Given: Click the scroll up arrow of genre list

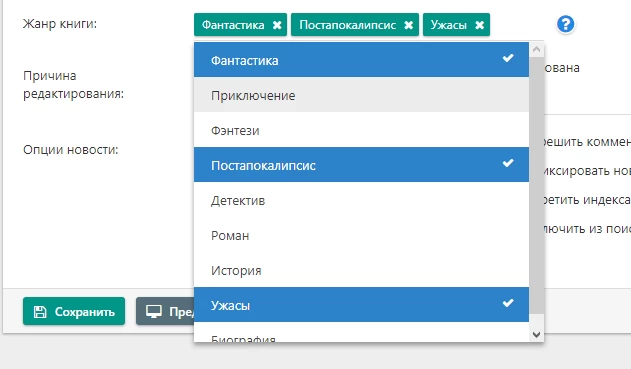Looking at the screenshot, I should coord(536,49).
